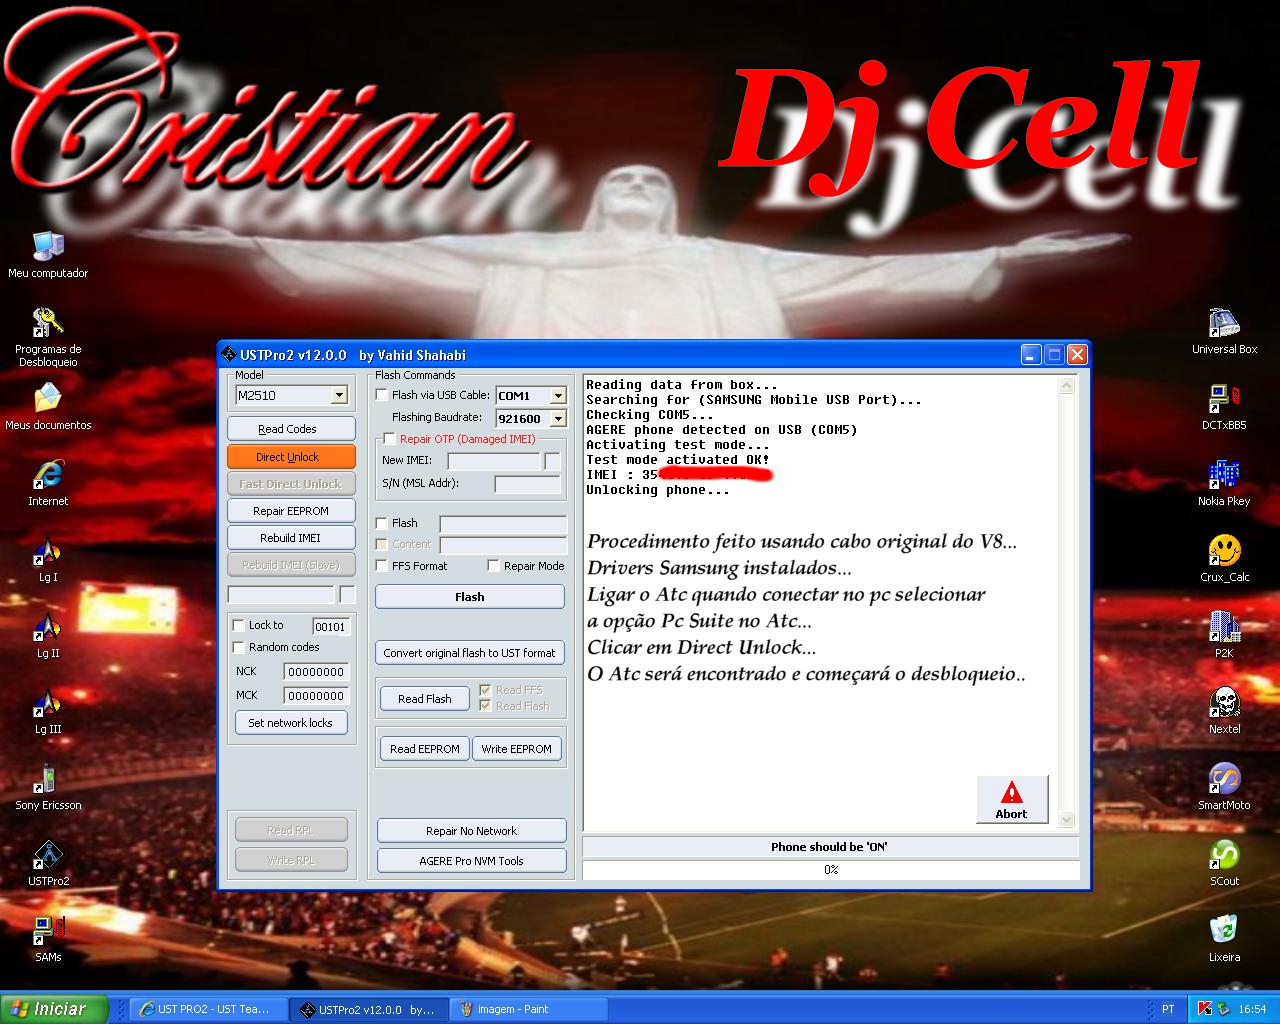Click Rebuild IMEI button
1280x1024 pixels.
tap(291, 538)
